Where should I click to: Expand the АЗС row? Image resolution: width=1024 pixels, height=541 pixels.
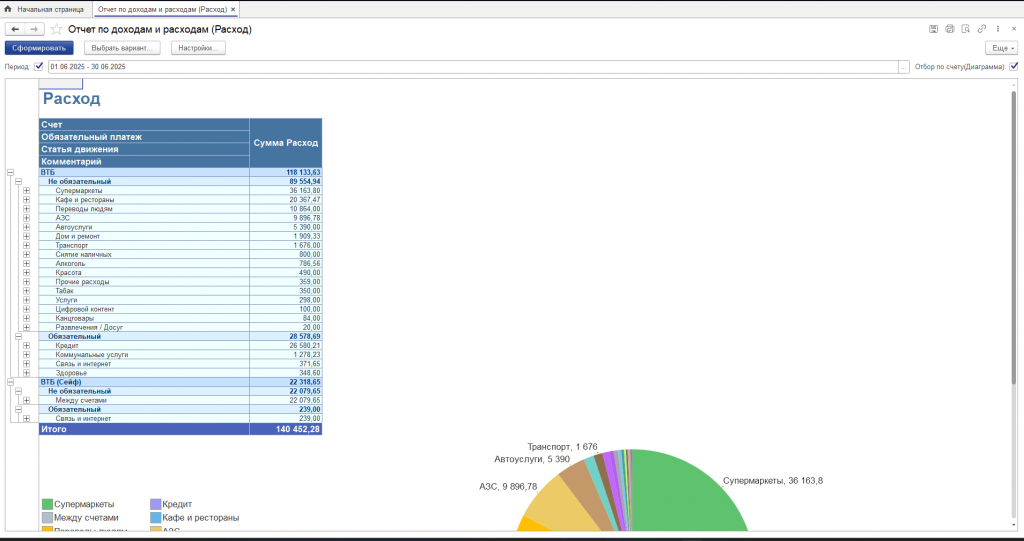26,218
